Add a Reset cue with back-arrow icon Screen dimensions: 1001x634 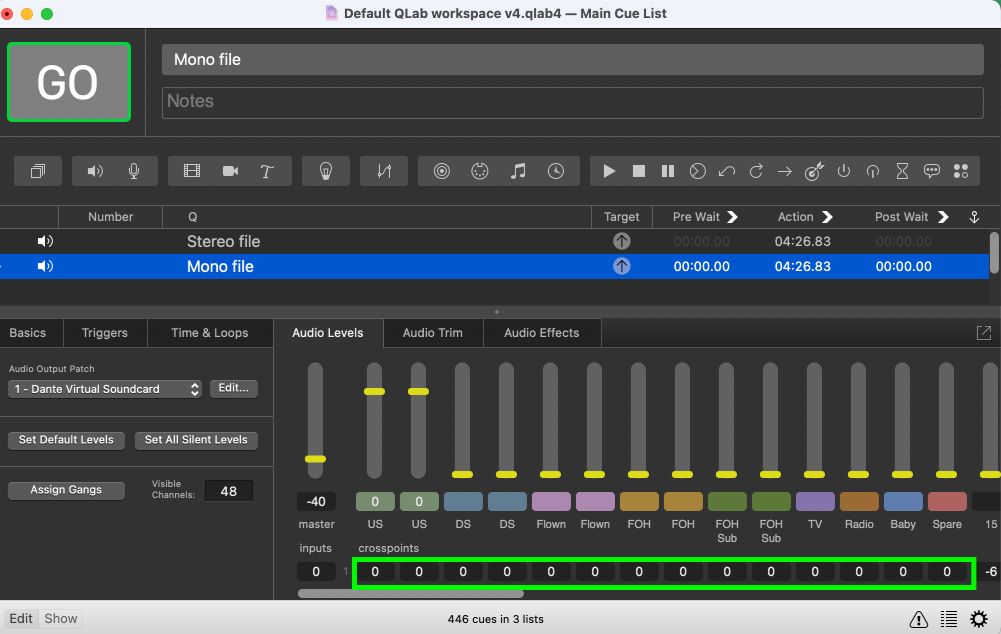click(726, 171)
